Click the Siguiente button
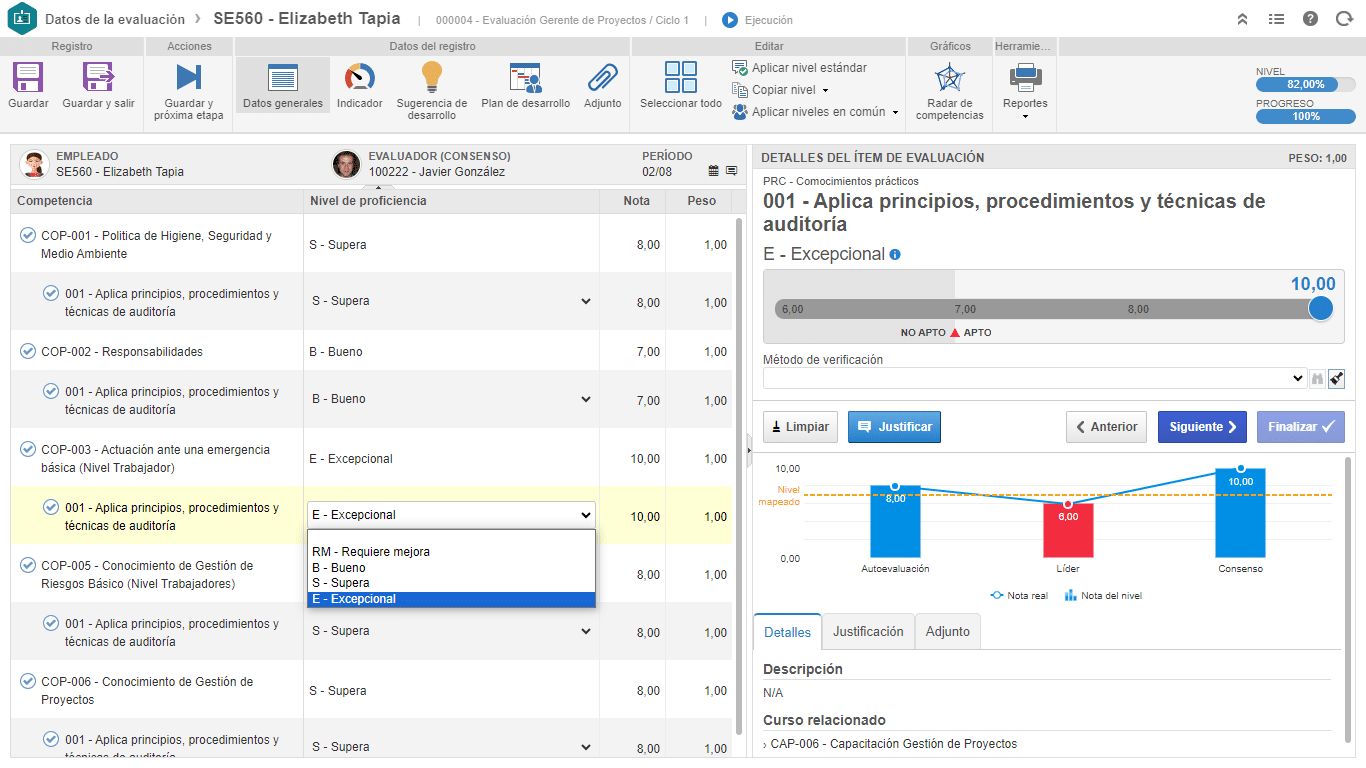The width and height of the screenshot is (1366, 768). (1202, 427)
